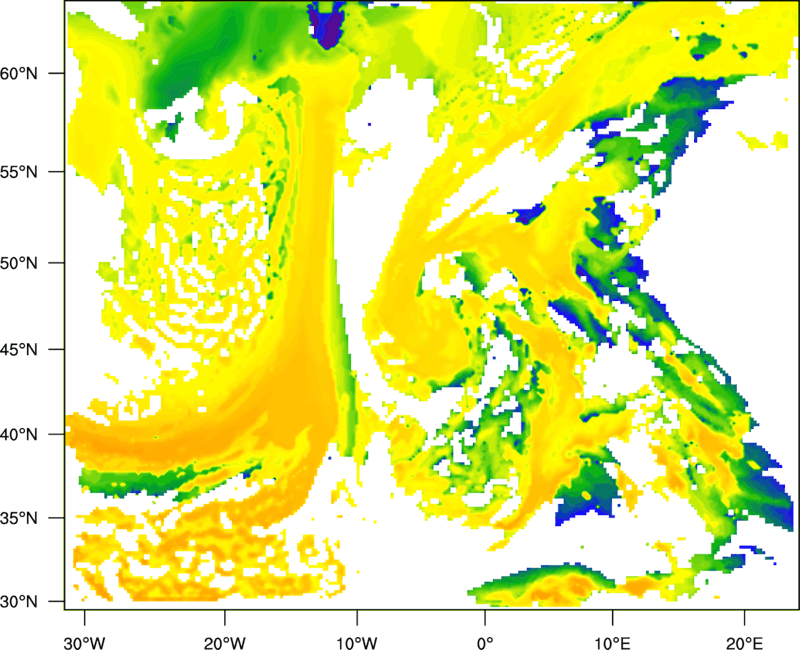Click the 0° longitude label
The height and width of the screenshot is (650, 800).
485,643
